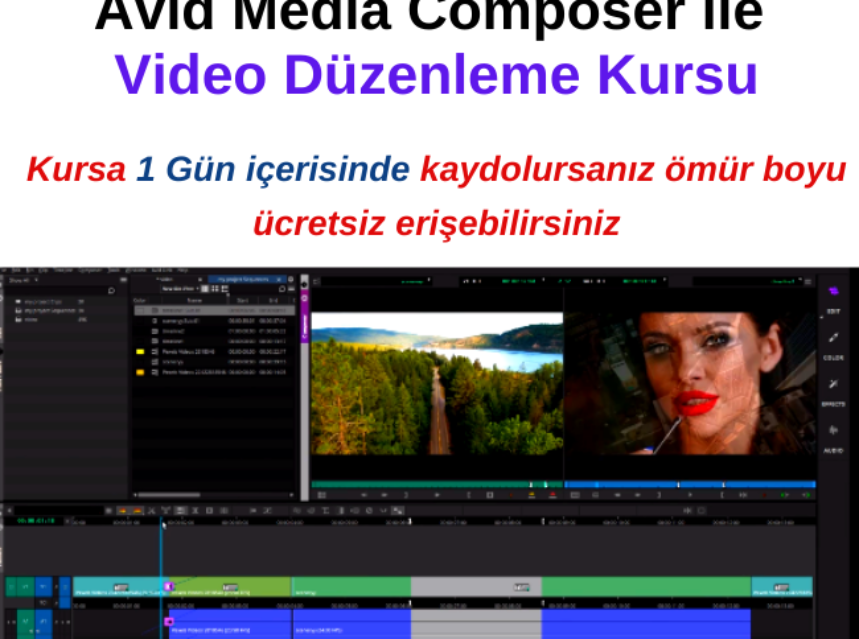The height and width of the screenshot is (639, 859).
Task: Open the Help menu
Action: point(183,270)
